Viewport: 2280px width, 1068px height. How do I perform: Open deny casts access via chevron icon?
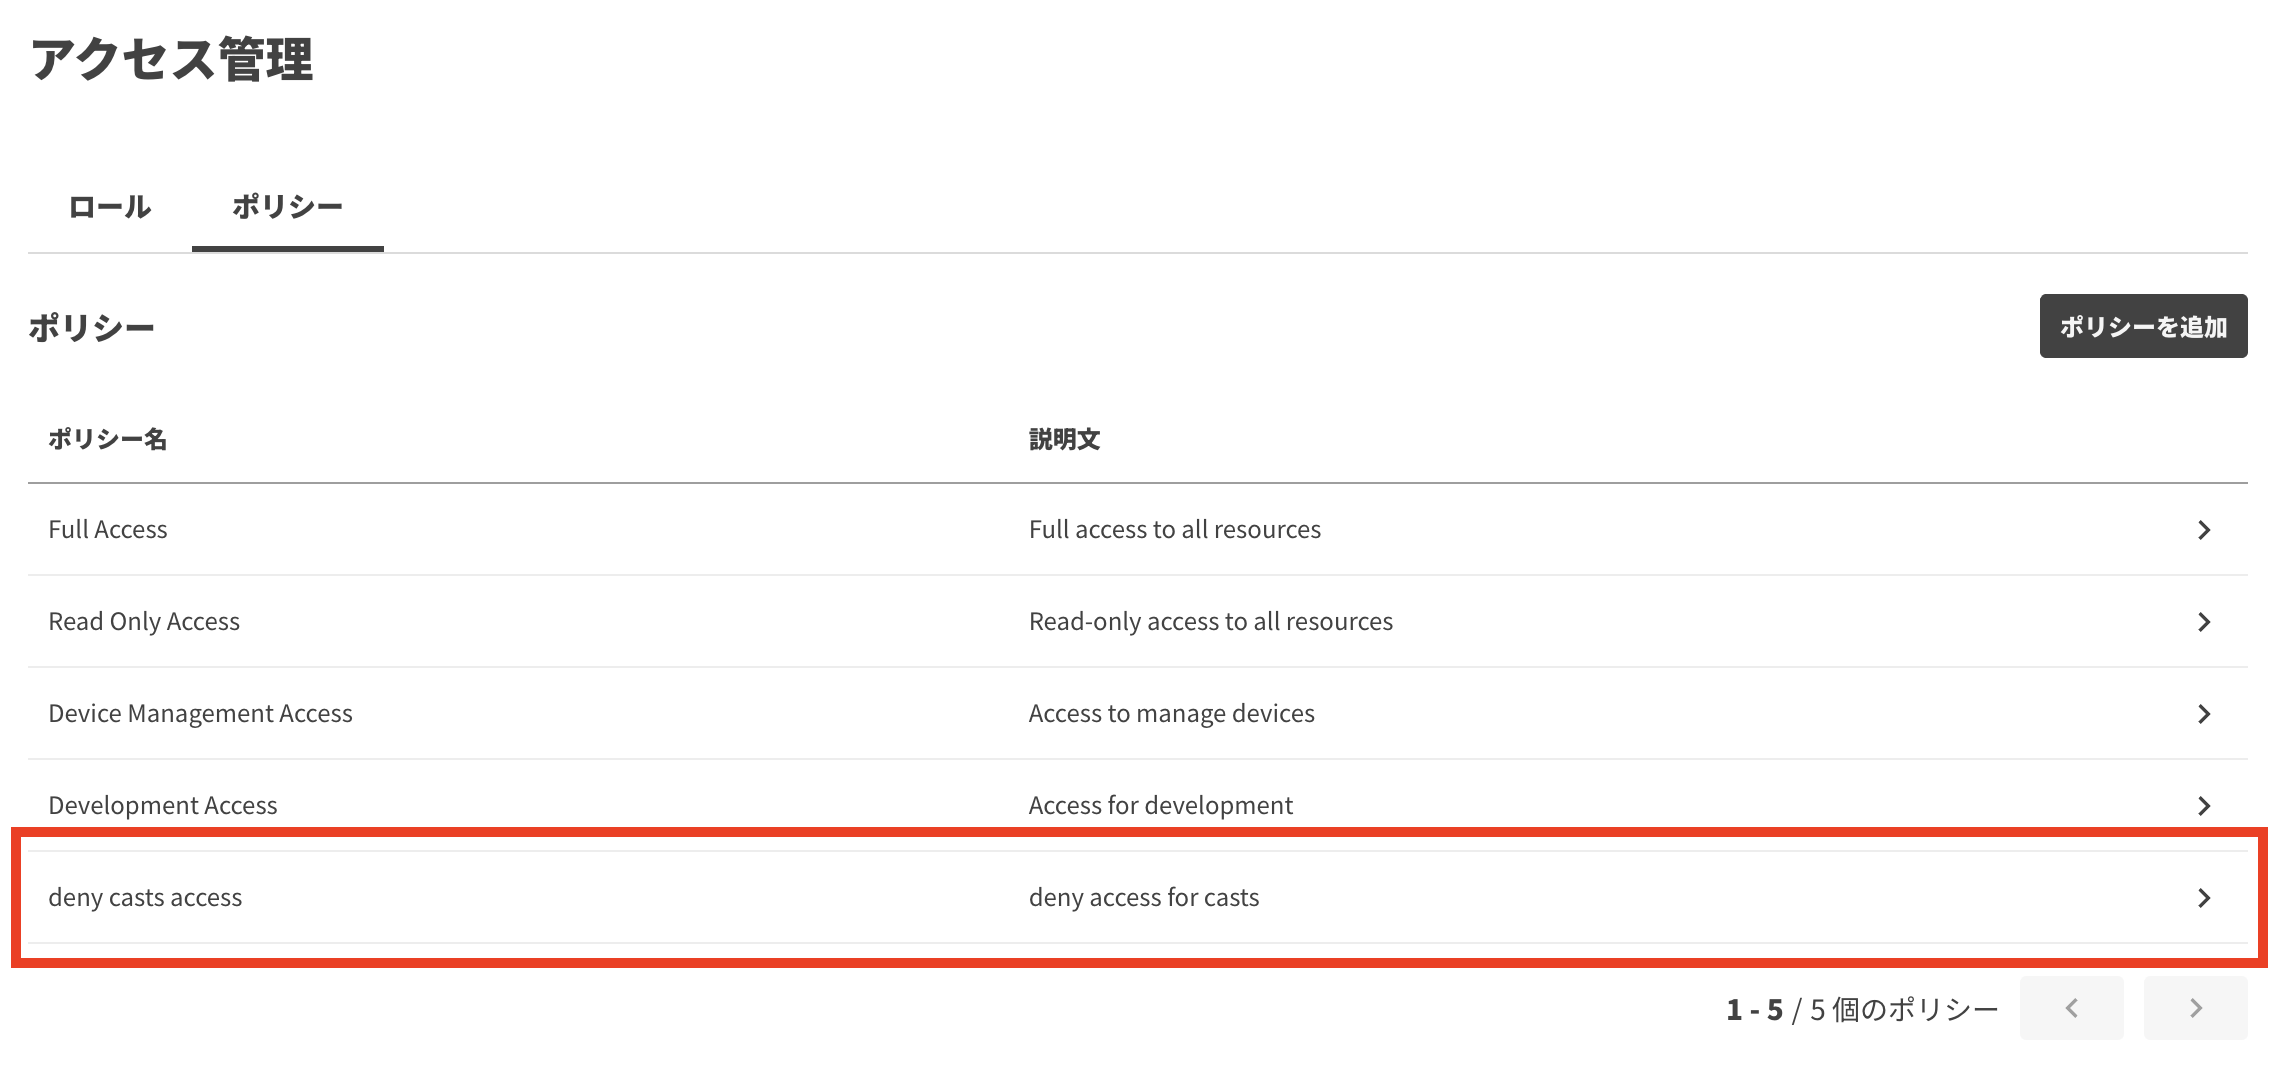click(2203, 898)
